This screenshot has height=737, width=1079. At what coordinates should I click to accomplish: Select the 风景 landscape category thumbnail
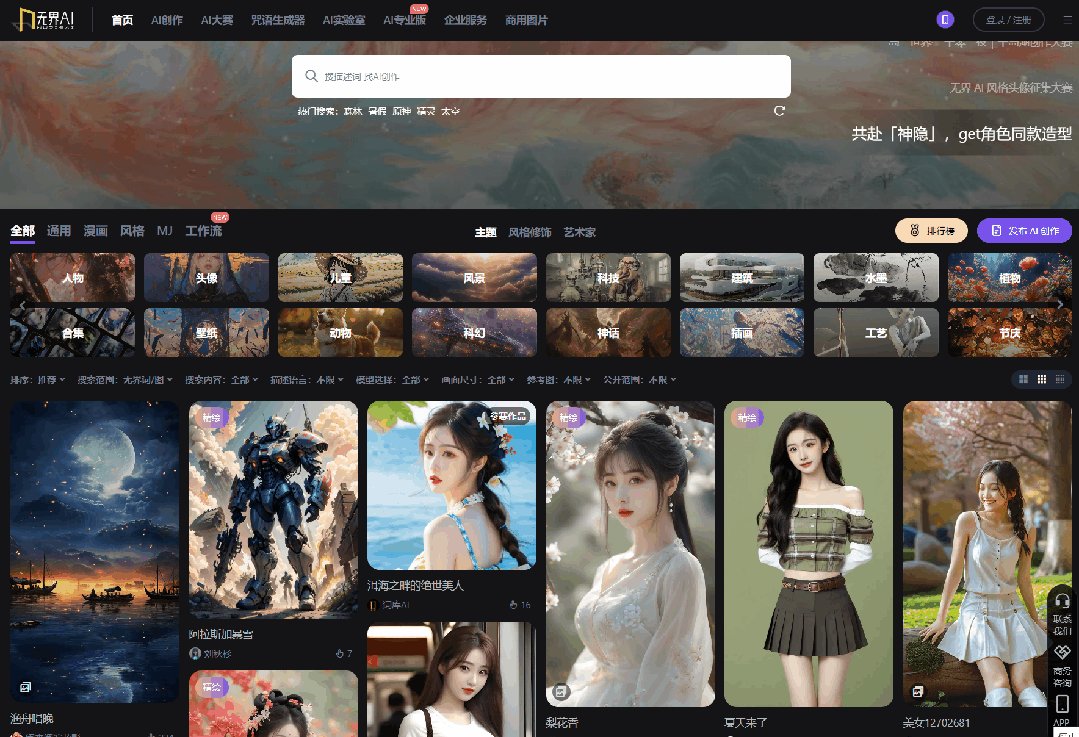pyautogui.click(x=474, y=277)
